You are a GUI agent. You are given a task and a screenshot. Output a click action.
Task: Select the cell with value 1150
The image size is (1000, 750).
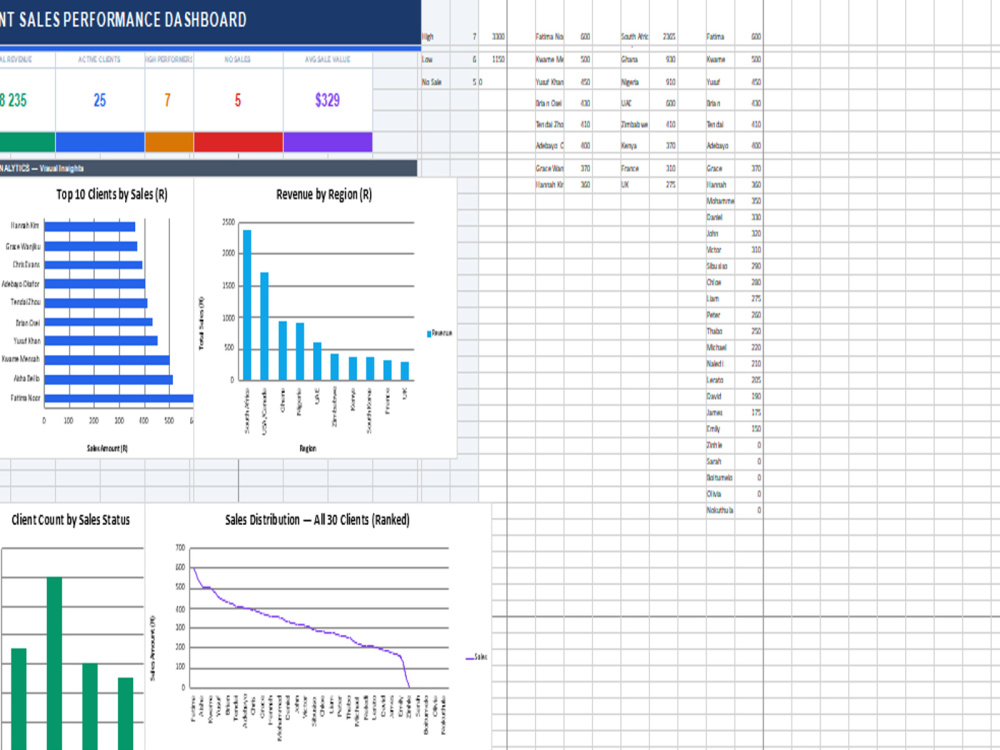(493, 59)
